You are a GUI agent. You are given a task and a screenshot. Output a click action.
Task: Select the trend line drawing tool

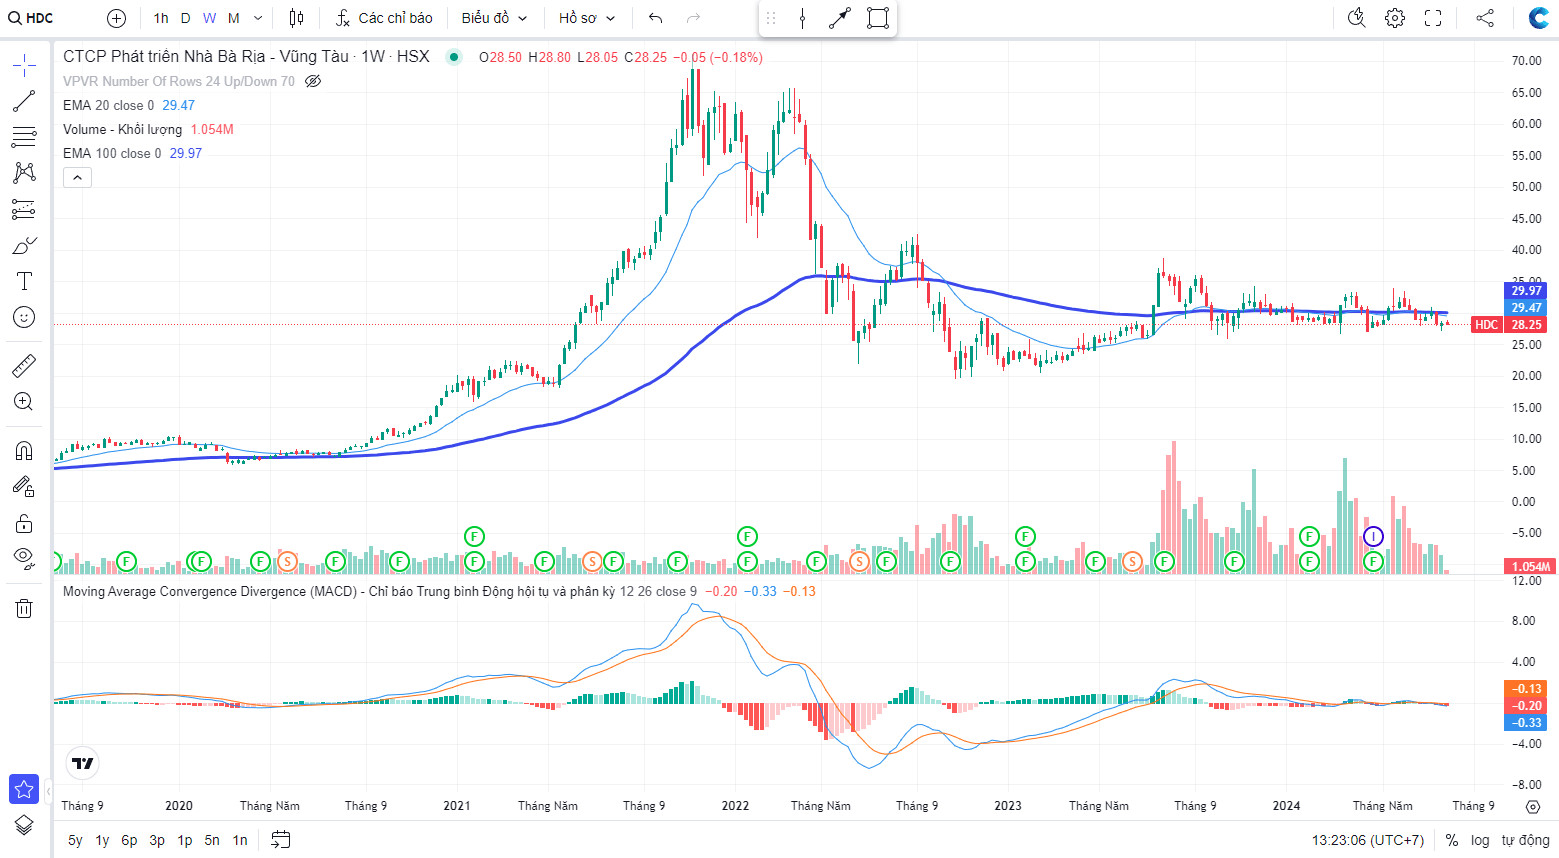pyautogui.click(x=24, y=101)
